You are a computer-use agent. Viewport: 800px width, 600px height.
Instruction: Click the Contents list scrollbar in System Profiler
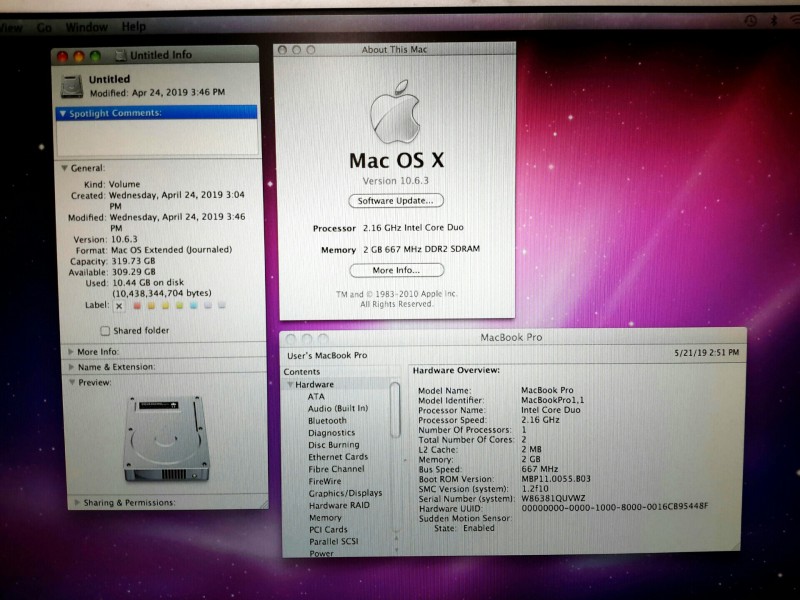pyautogui.click(x=395, y=410)
